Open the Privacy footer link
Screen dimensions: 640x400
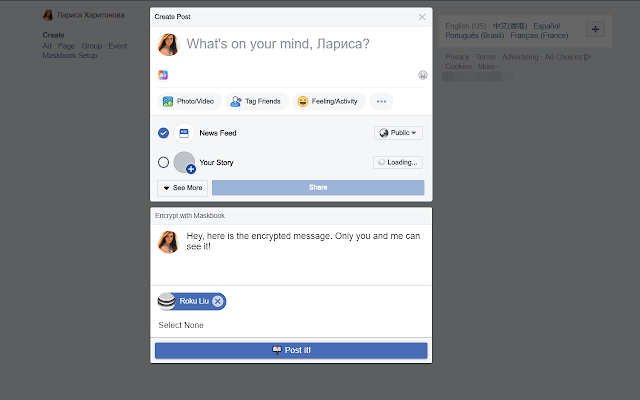(457, 57)
